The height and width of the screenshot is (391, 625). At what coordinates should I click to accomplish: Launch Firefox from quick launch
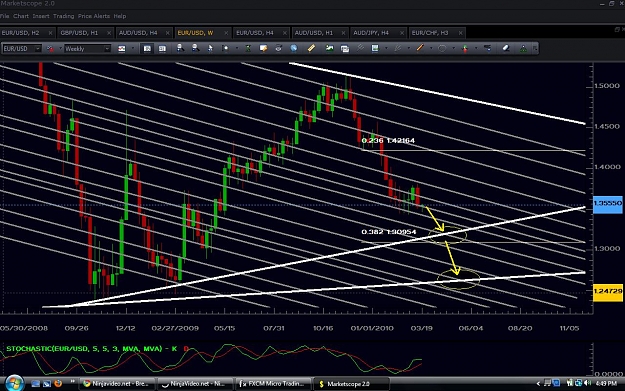pos(58,383)
